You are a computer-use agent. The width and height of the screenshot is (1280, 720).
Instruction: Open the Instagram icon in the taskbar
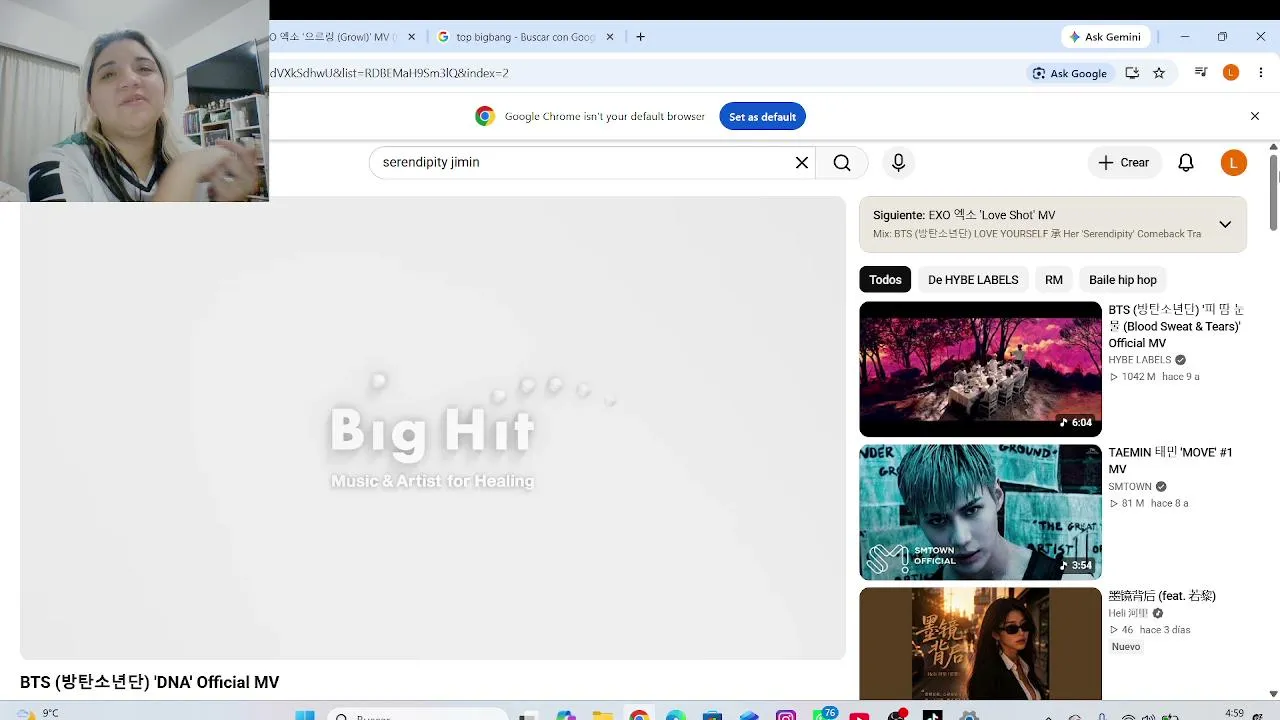pyautogui.click(x=786, y=715)
